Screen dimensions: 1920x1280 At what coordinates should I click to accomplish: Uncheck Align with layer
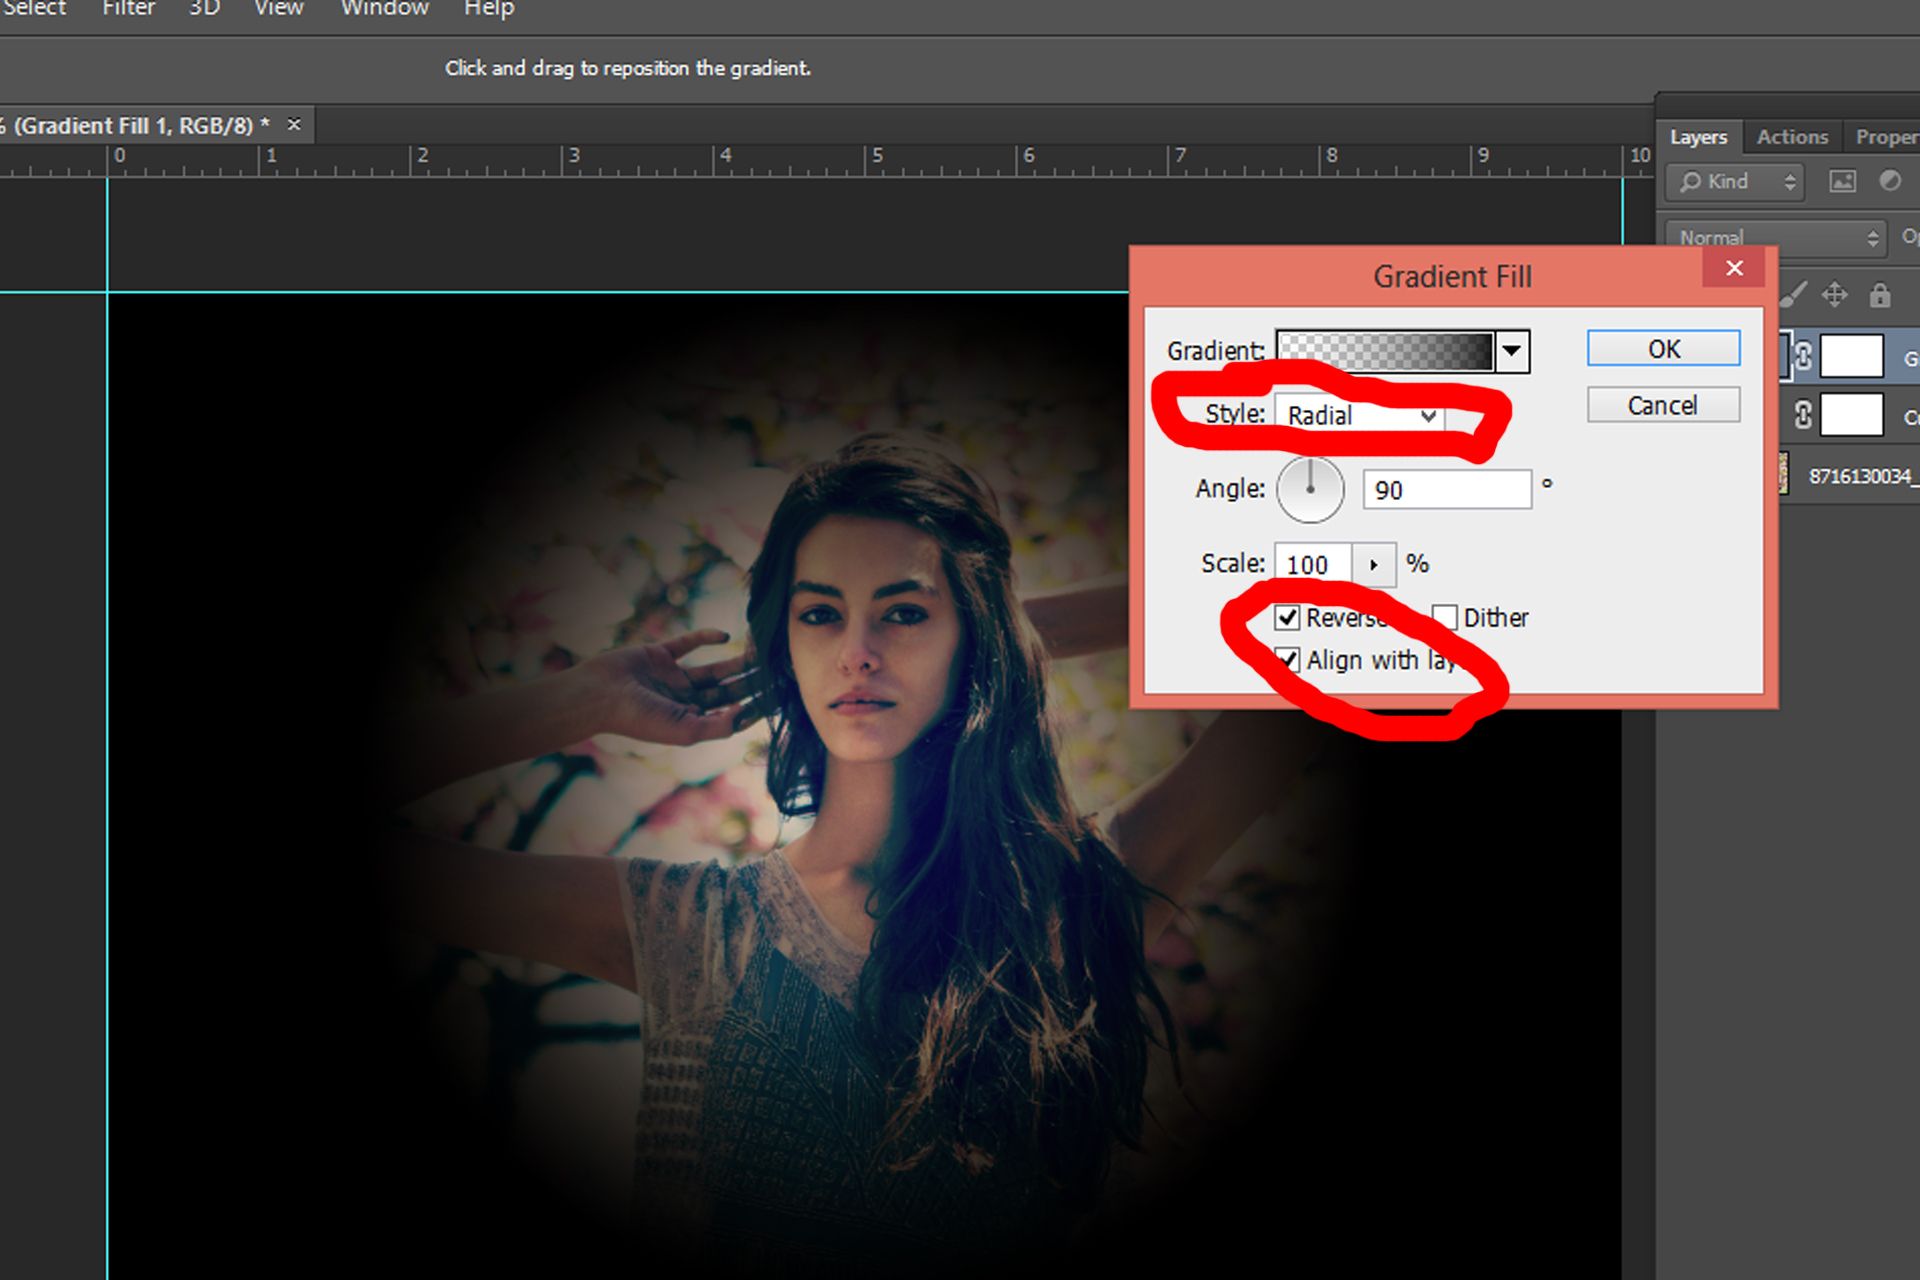coord(1289,660)
